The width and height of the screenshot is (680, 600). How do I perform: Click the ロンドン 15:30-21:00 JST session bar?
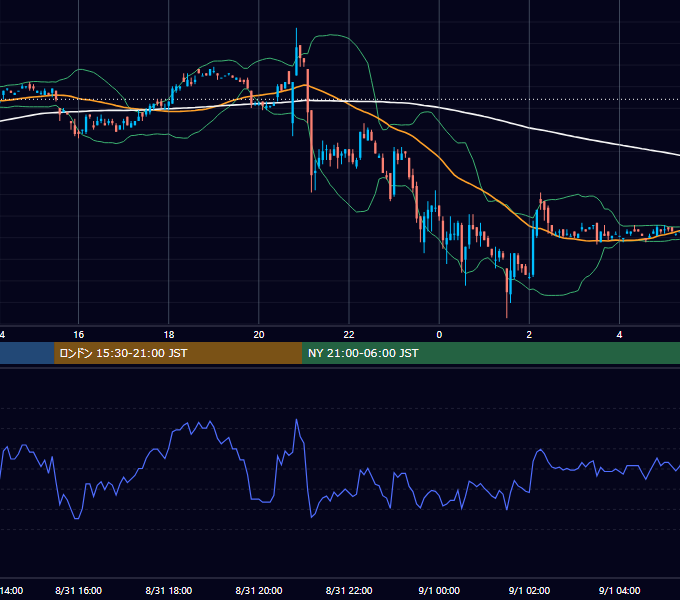178,353
